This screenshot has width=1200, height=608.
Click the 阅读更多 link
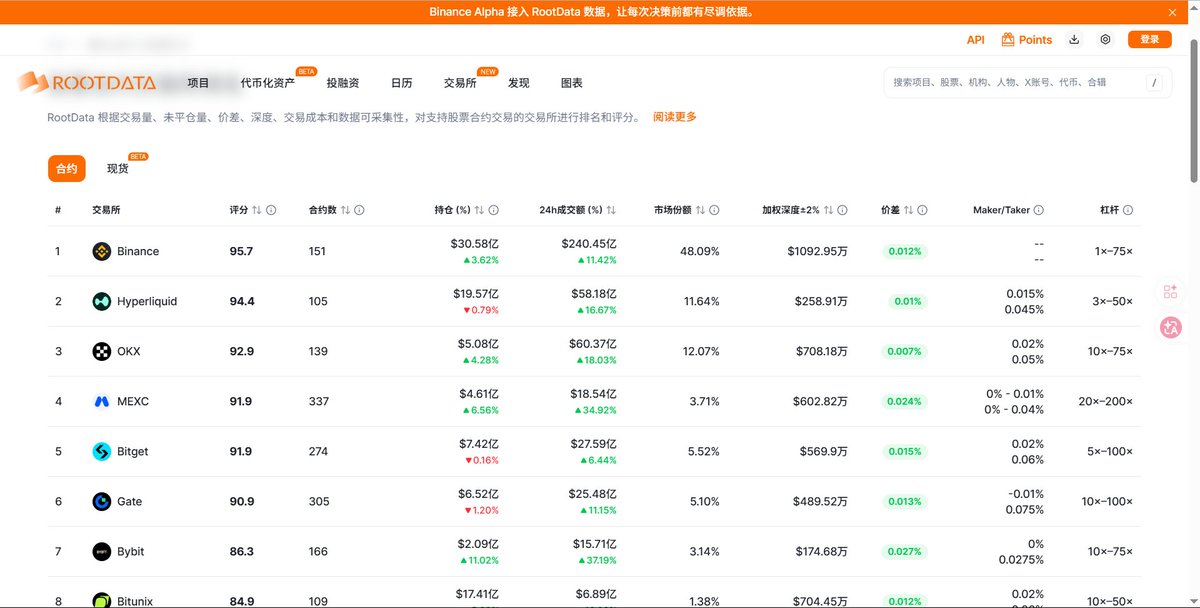click(x=675, y=117)
